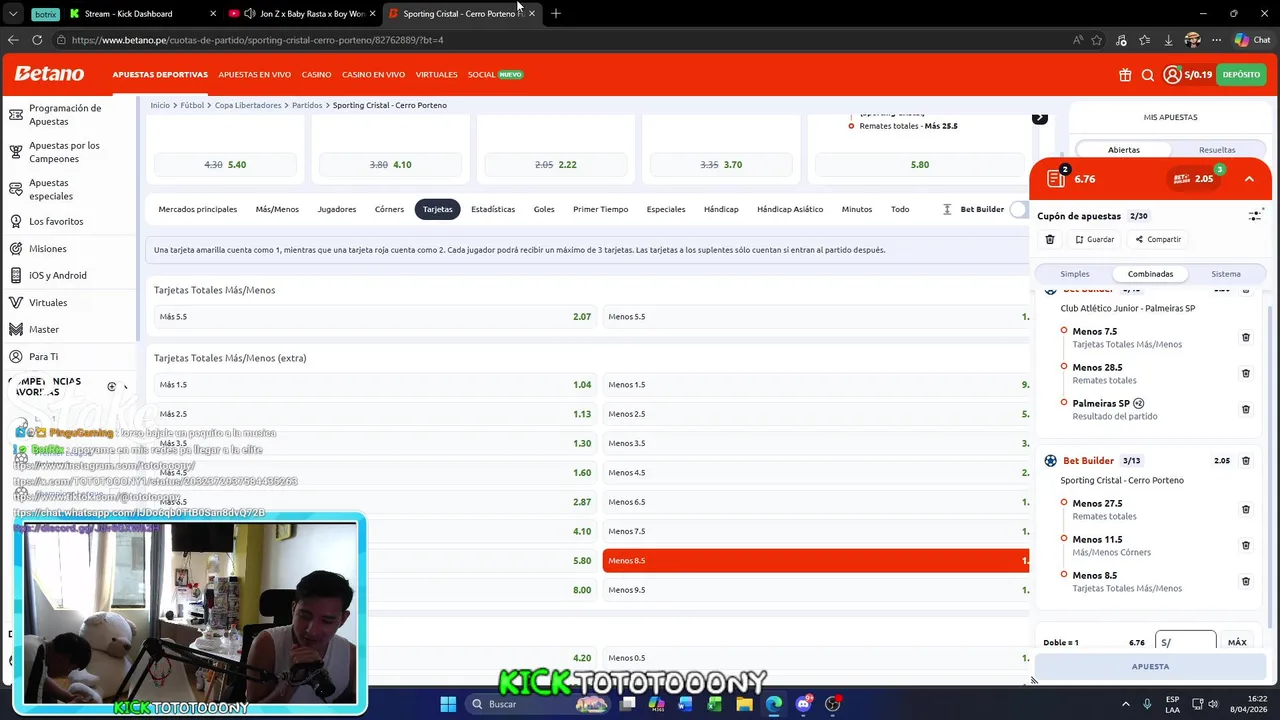Open the browser profile avatar
This screenshot has width=1280, height=720.
point(1192,40)
